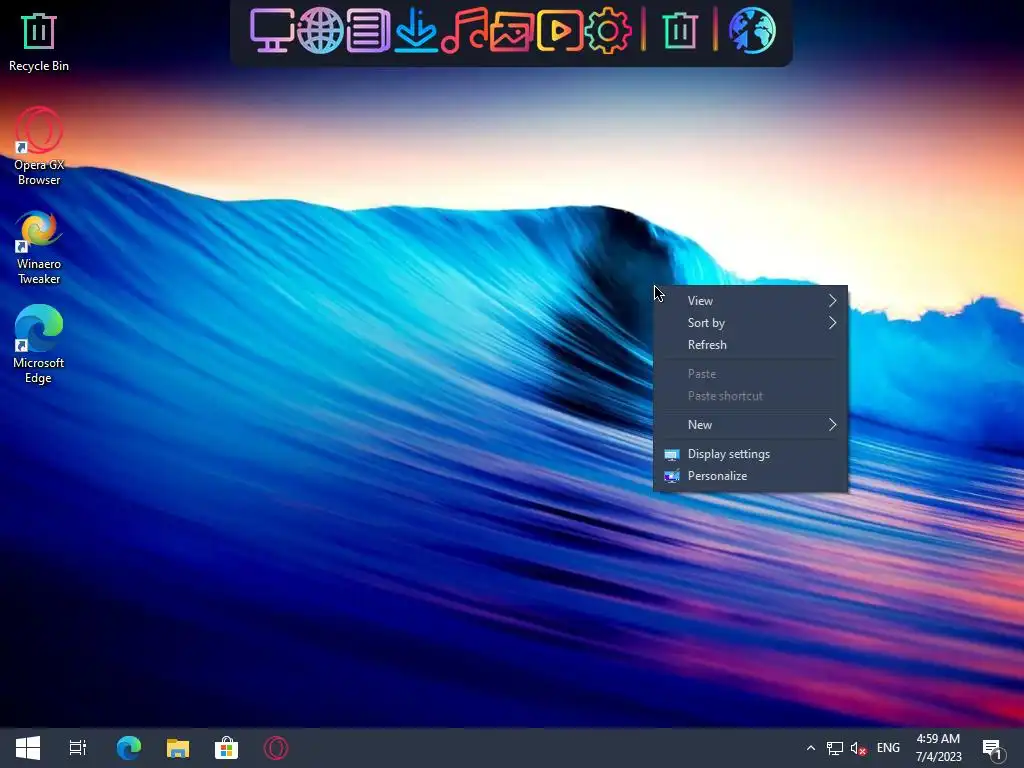
Task: Click the network status tray icon
Action: tap(835, 748)
